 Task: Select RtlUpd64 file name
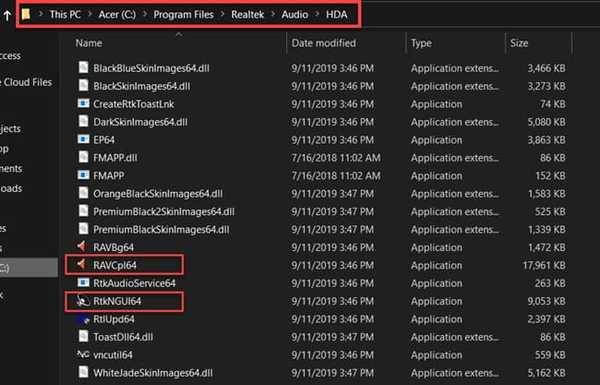point(114,319)
